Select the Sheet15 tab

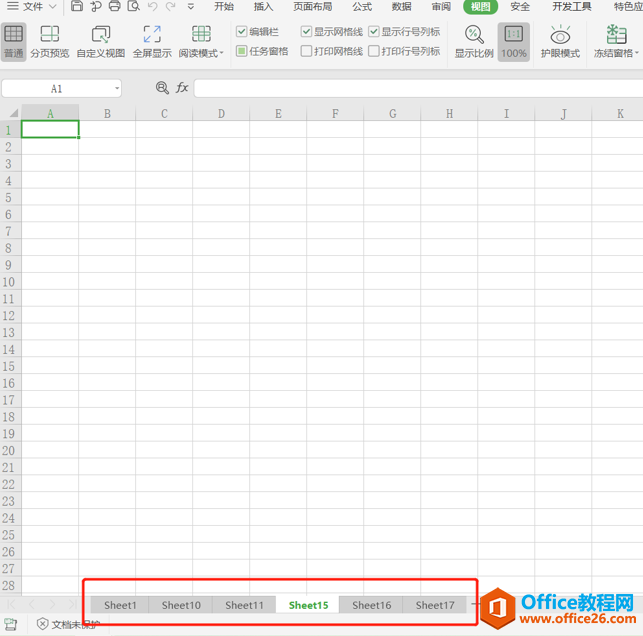coord(308,605)
